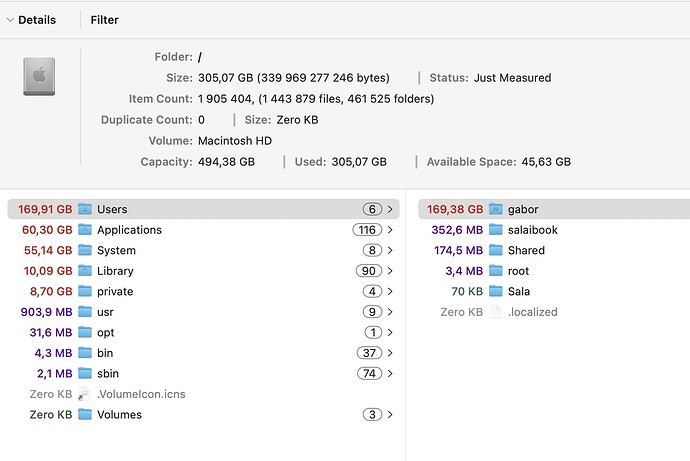Click the 74 item count badge for sbin
Image resolution: width=690 pixels, height=461 pixels.
click(370, 374)
